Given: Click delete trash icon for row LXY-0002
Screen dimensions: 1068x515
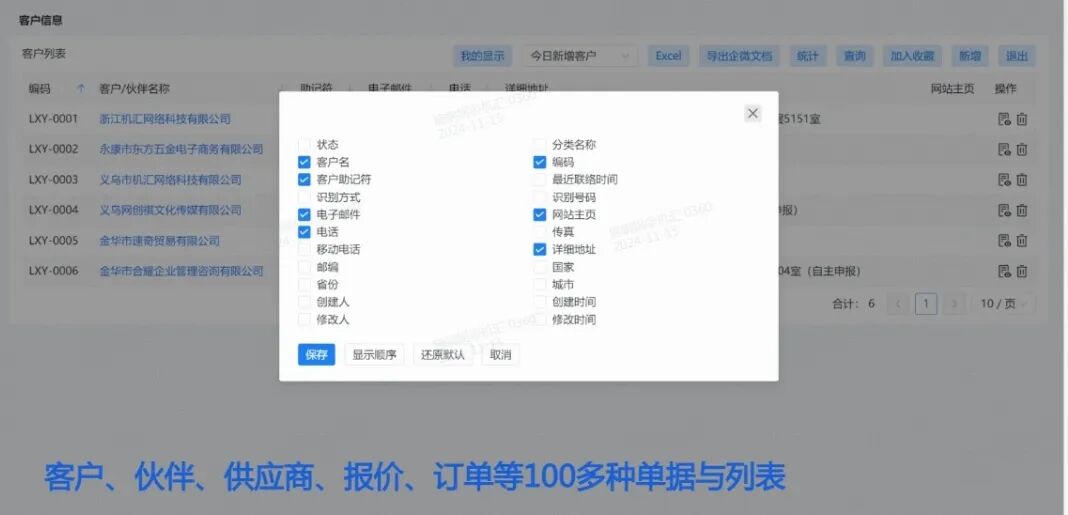Looking at the screenshot, I should [1022, 149].
